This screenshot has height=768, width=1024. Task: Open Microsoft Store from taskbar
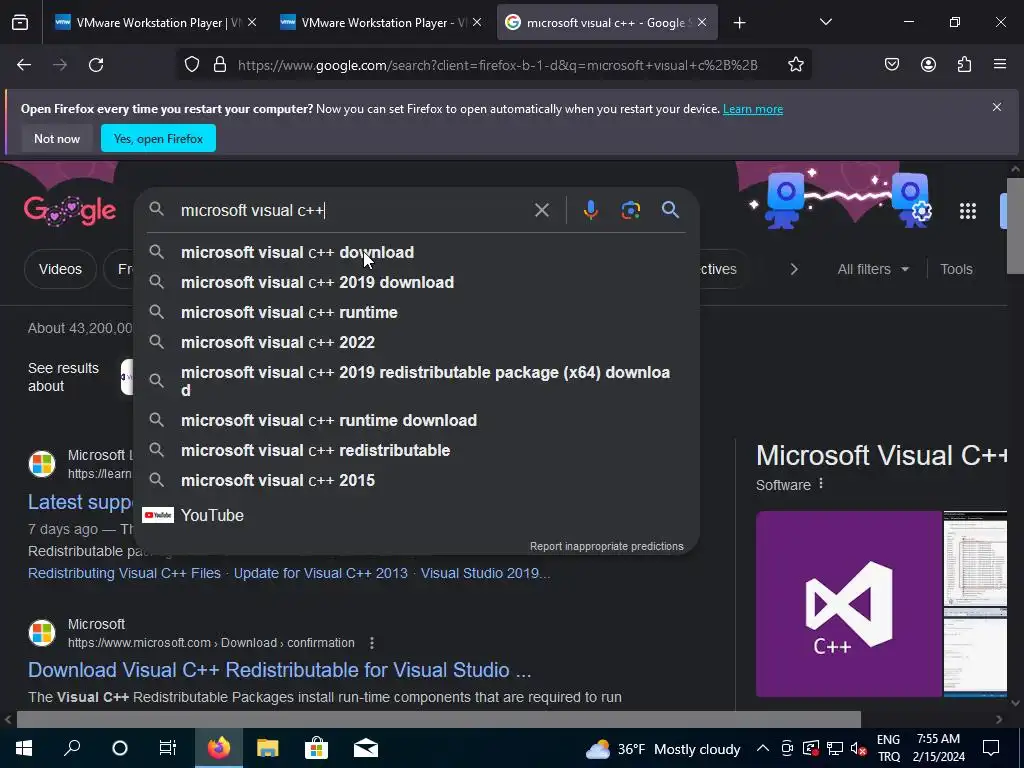coord(316,748)
